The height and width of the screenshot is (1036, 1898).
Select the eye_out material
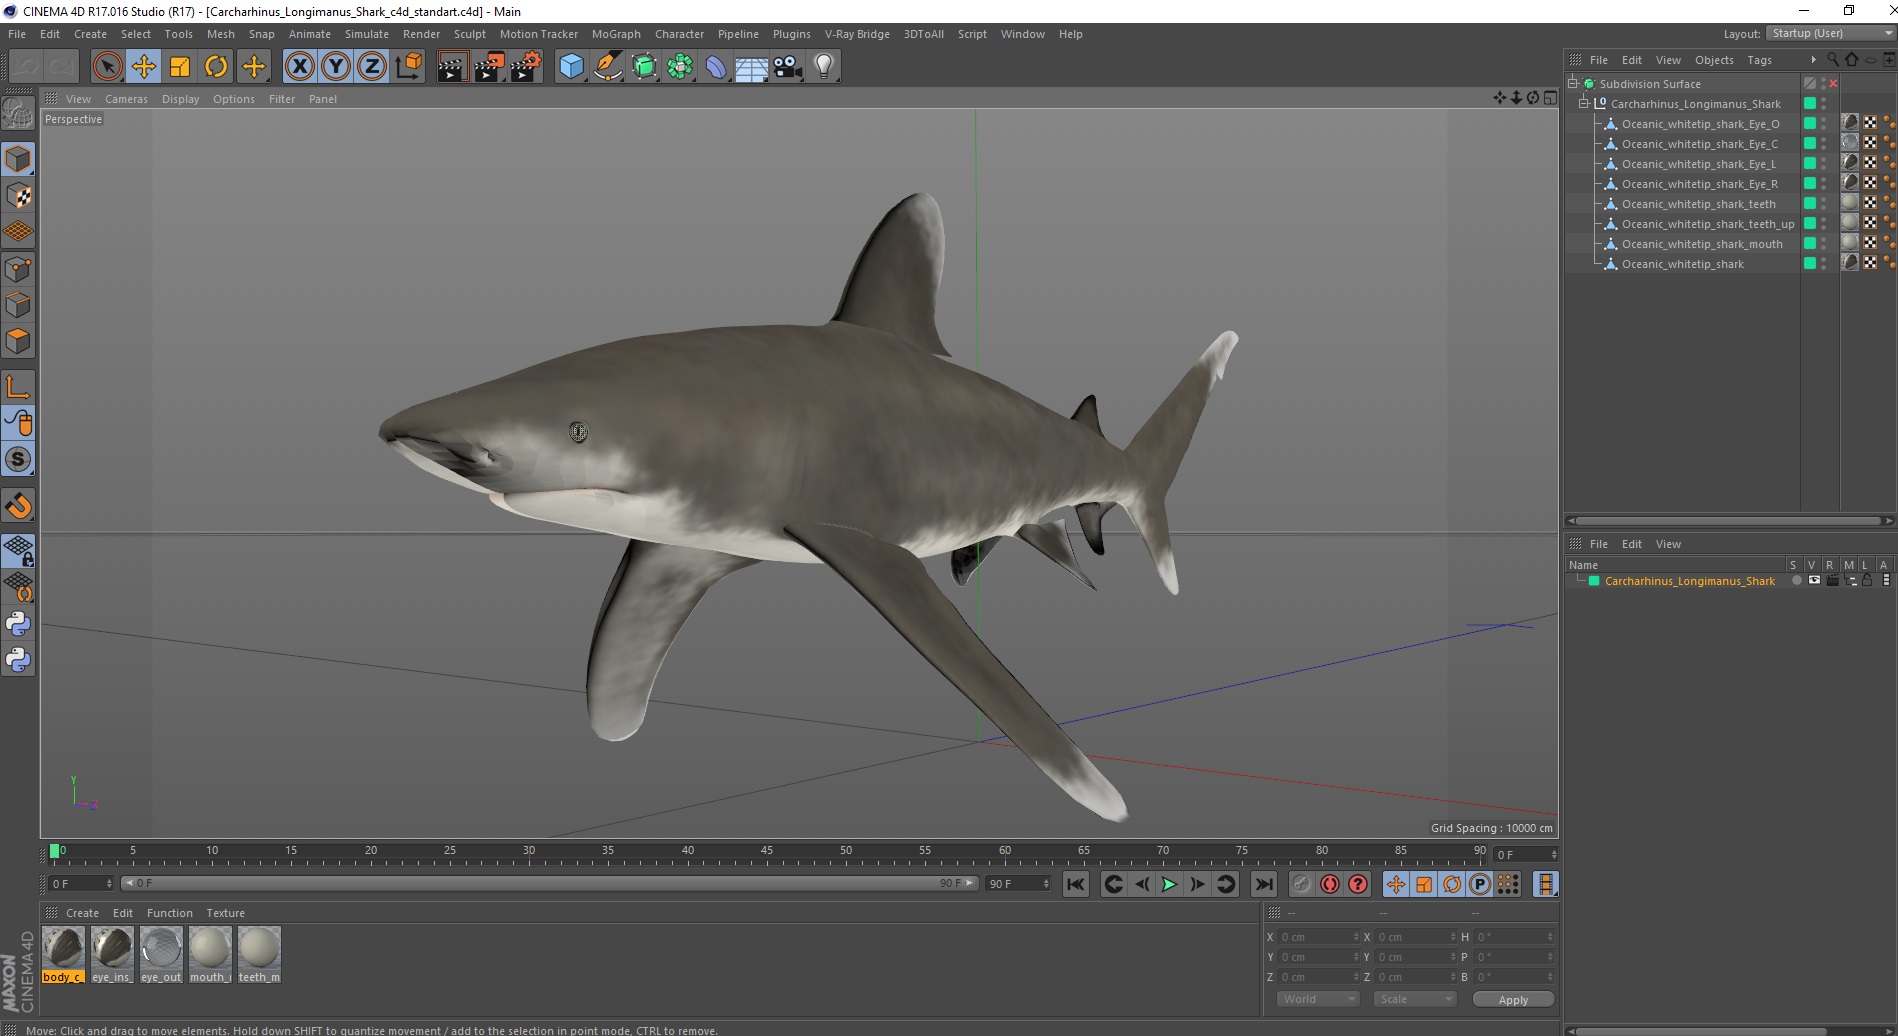pyautogui.click(x=161, y=954)
